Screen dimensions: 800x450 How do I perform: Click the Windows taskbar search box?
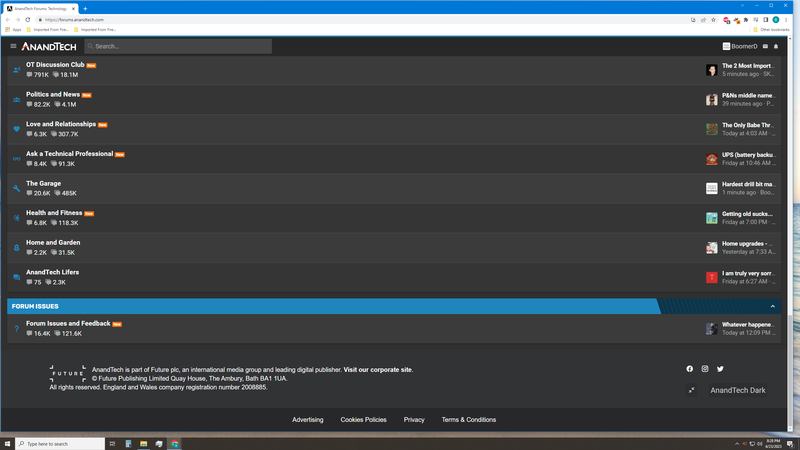point(60,444)
